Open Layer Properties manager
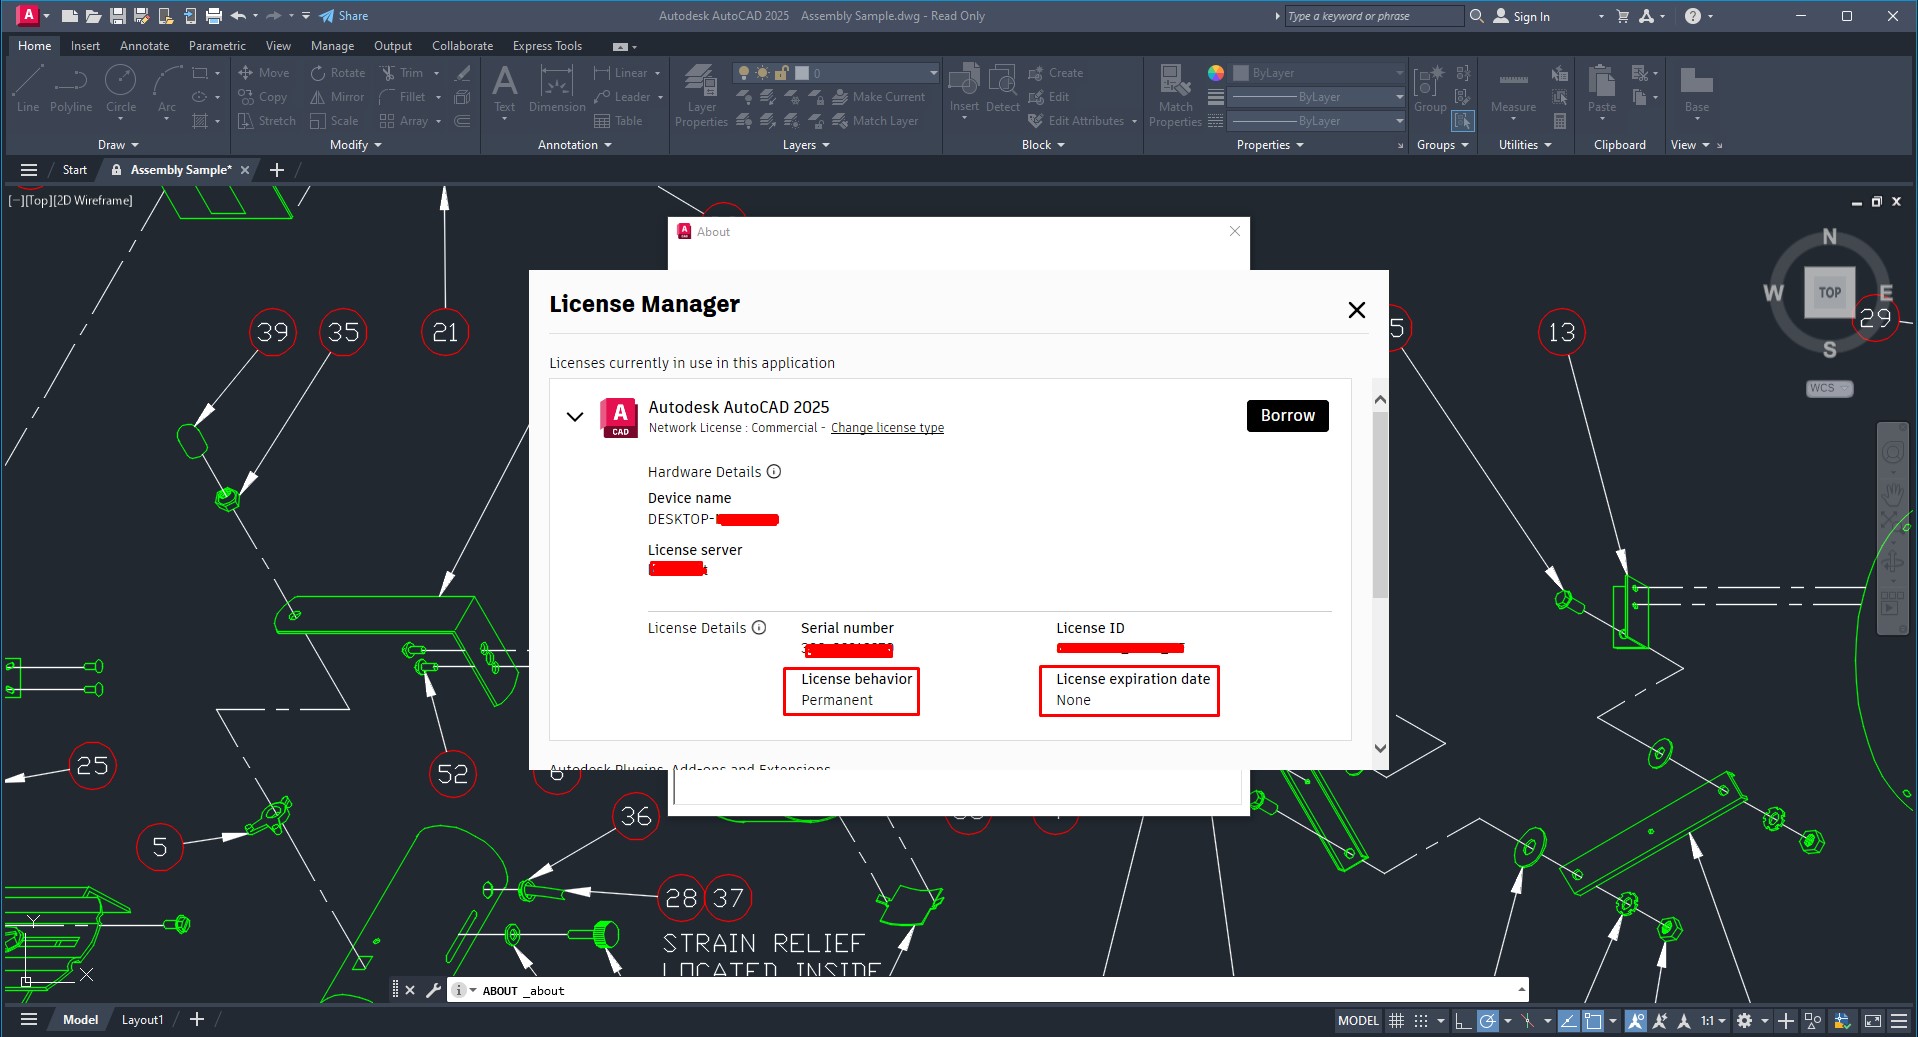The image size is (1918, 1037). (701, 95)
